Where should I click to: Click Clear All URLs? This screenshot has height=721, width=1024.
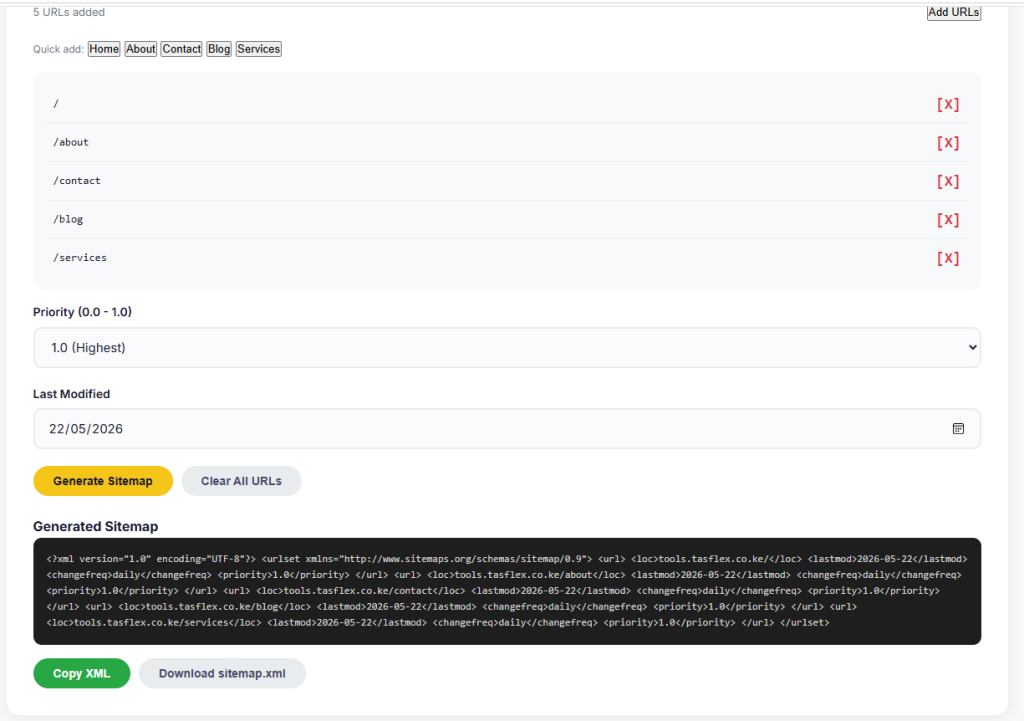pos(241,481)
